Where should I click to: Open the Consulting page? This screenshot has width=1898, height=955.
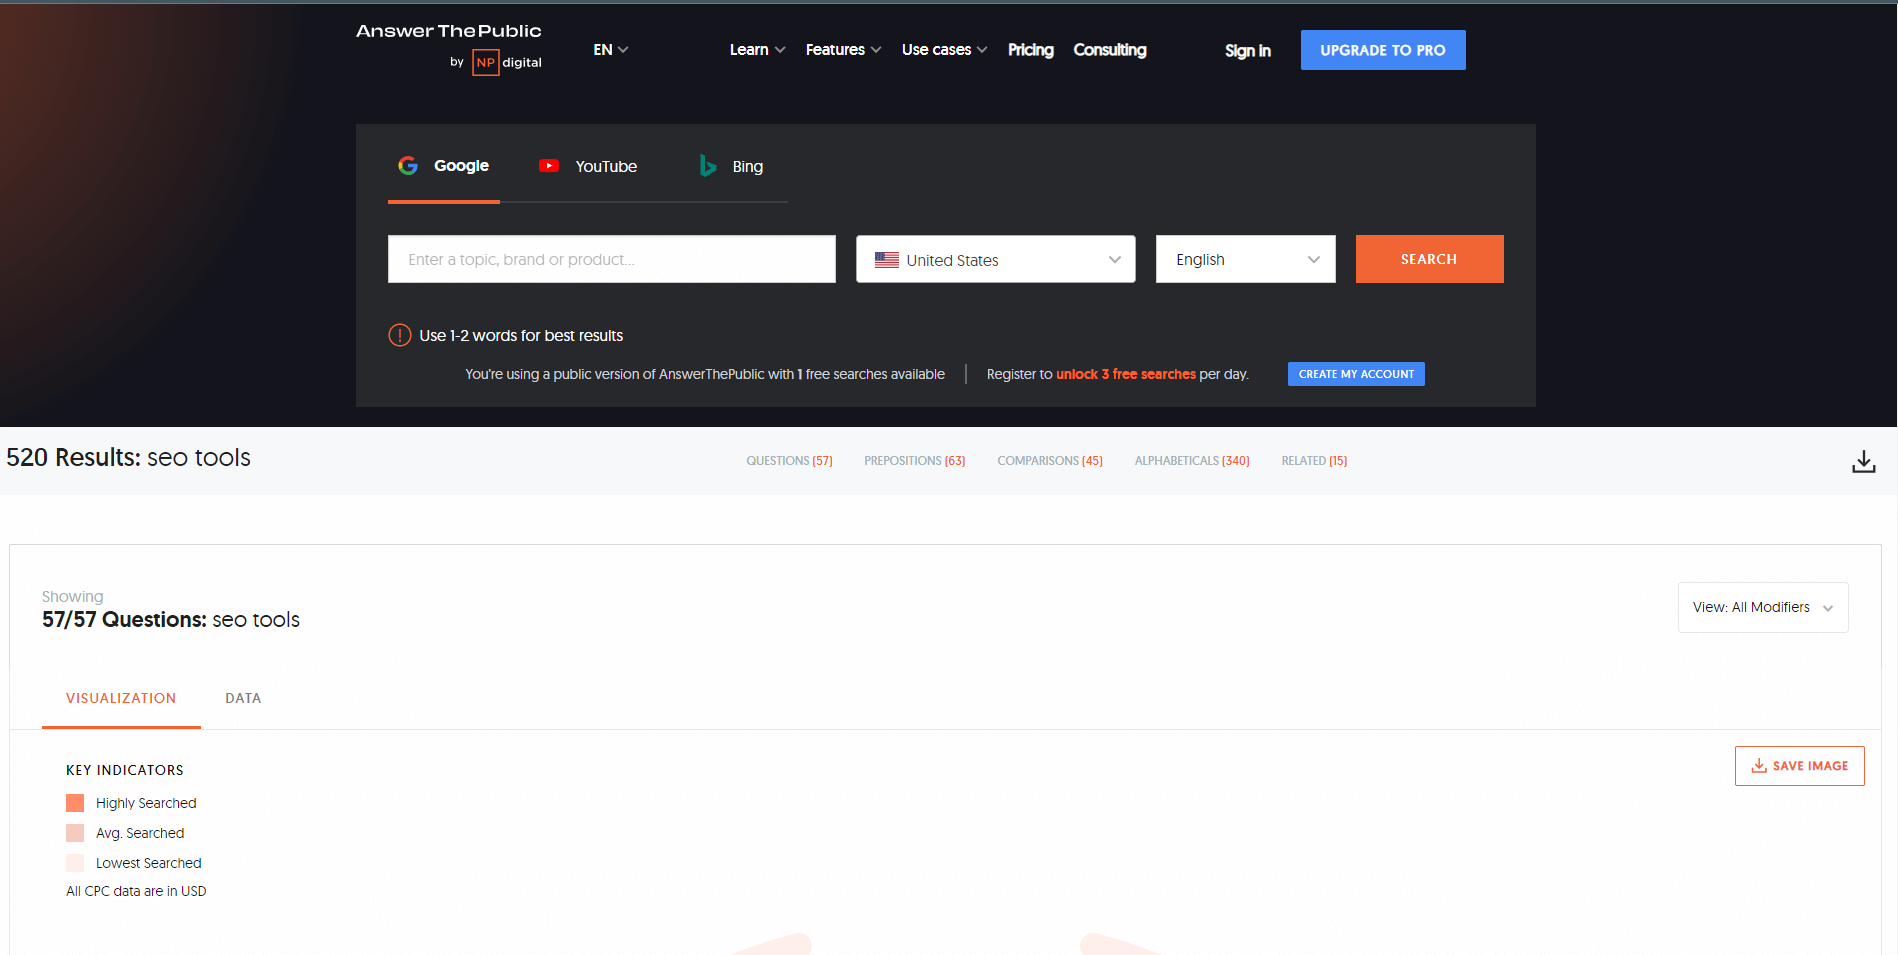[x=1110, y=50]
